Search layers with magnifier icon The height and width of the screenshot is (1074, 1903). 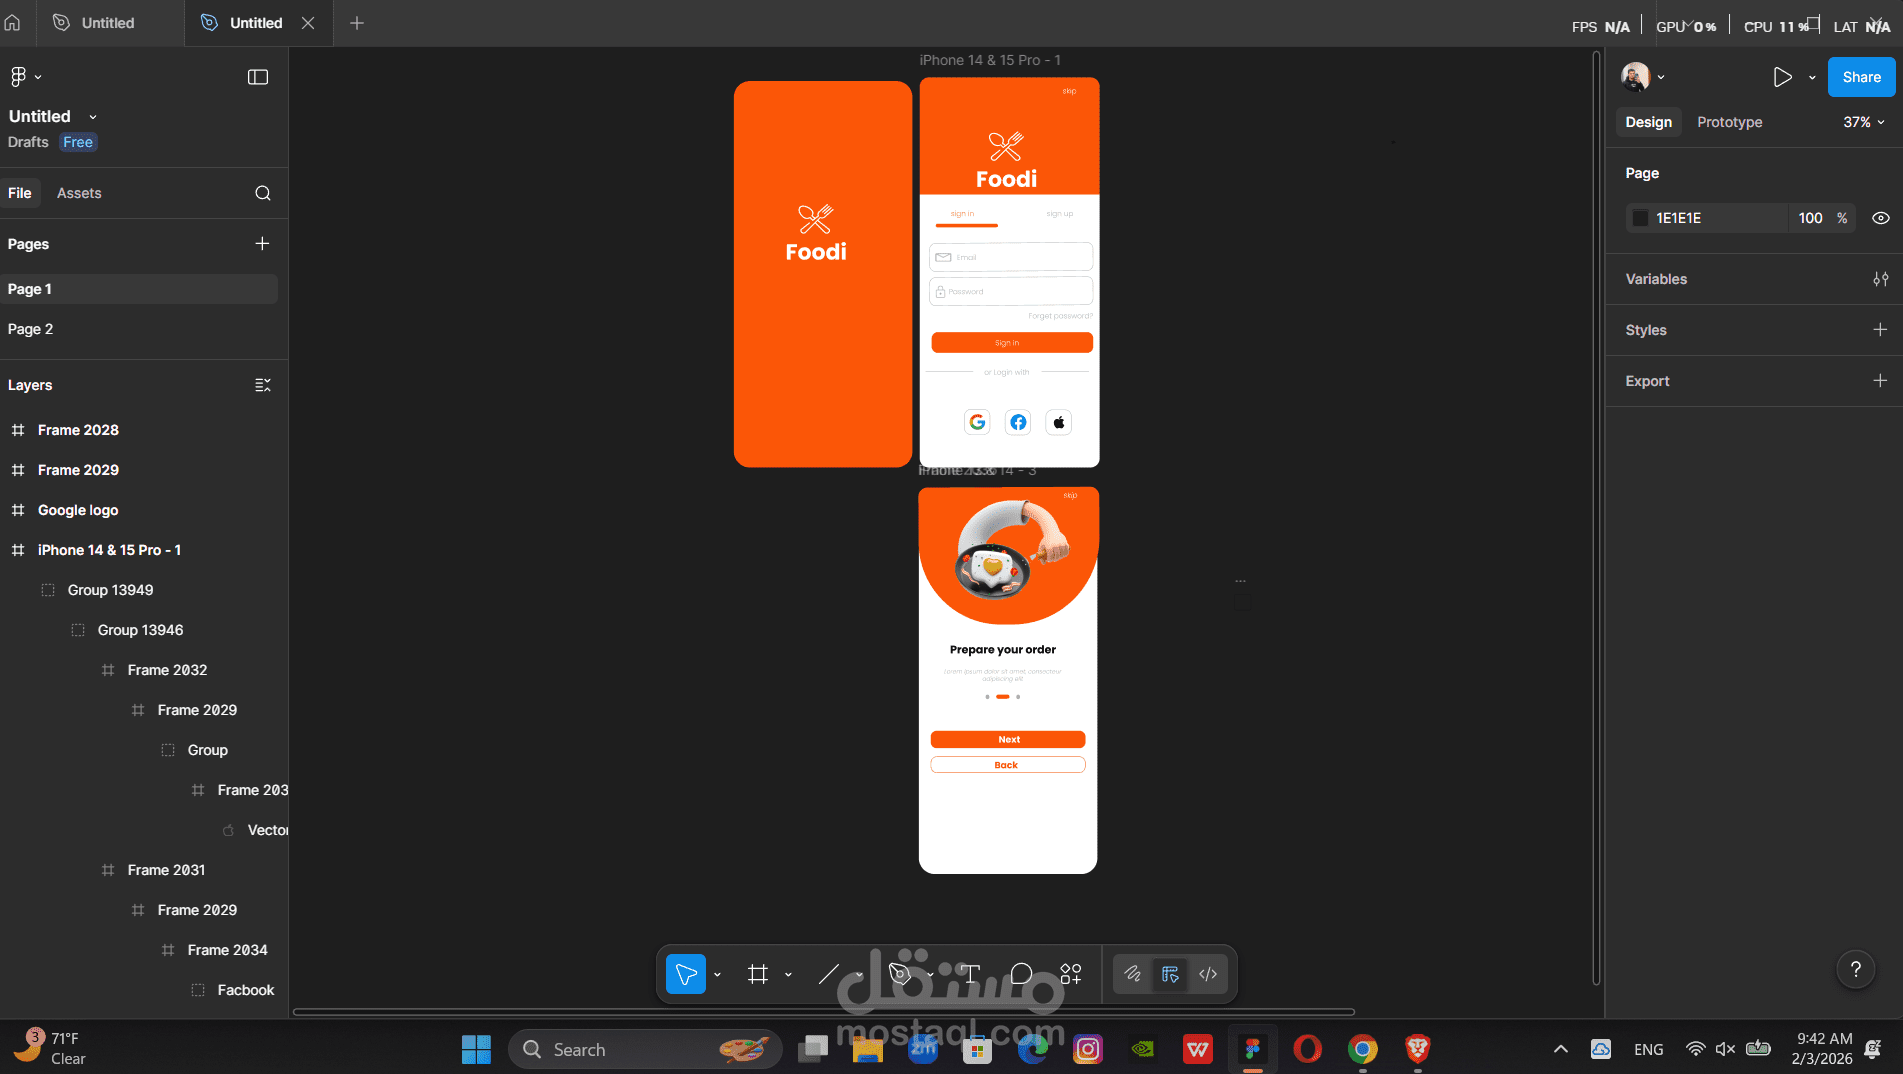[263, 193]
